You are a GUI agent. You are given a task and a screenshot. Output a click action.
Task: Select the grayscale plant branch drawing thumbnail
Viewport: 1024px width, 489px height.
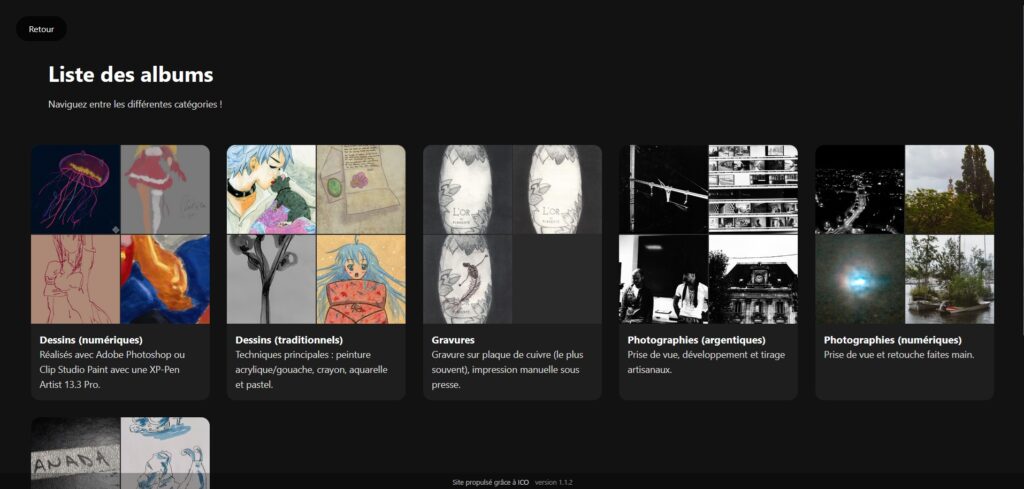point(271,279)
